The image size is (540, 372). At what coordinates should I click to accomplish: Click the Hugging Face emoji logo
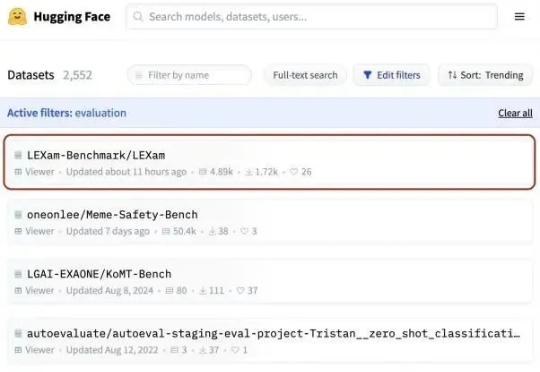pyautogui.click(x=17, y=17)
